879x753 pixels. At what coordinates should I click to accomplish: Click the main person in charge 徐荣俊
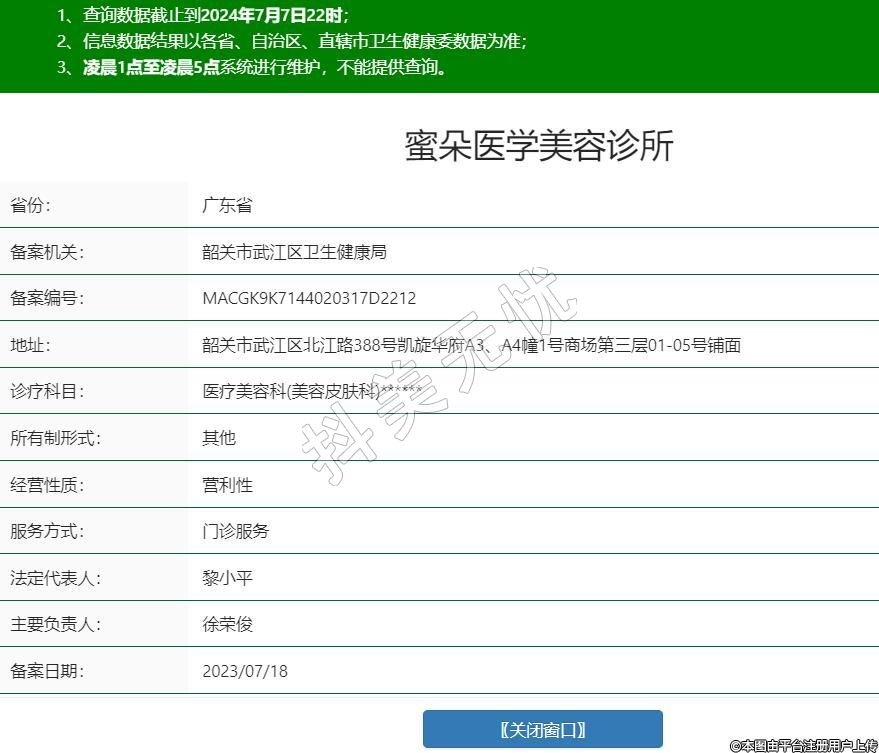pos(227,624)
